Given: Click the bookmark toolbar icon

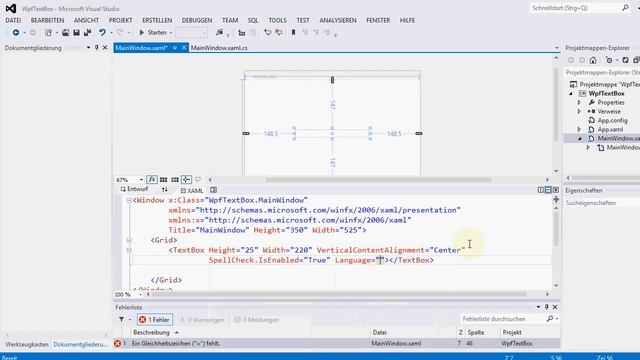Looking at the screenshot, I should 293,32.
